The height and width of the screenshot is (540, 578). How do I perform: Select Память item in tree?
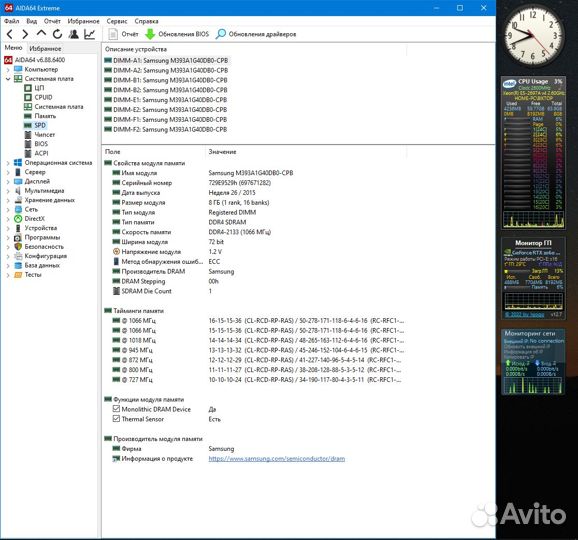click(x=40, y=116)
